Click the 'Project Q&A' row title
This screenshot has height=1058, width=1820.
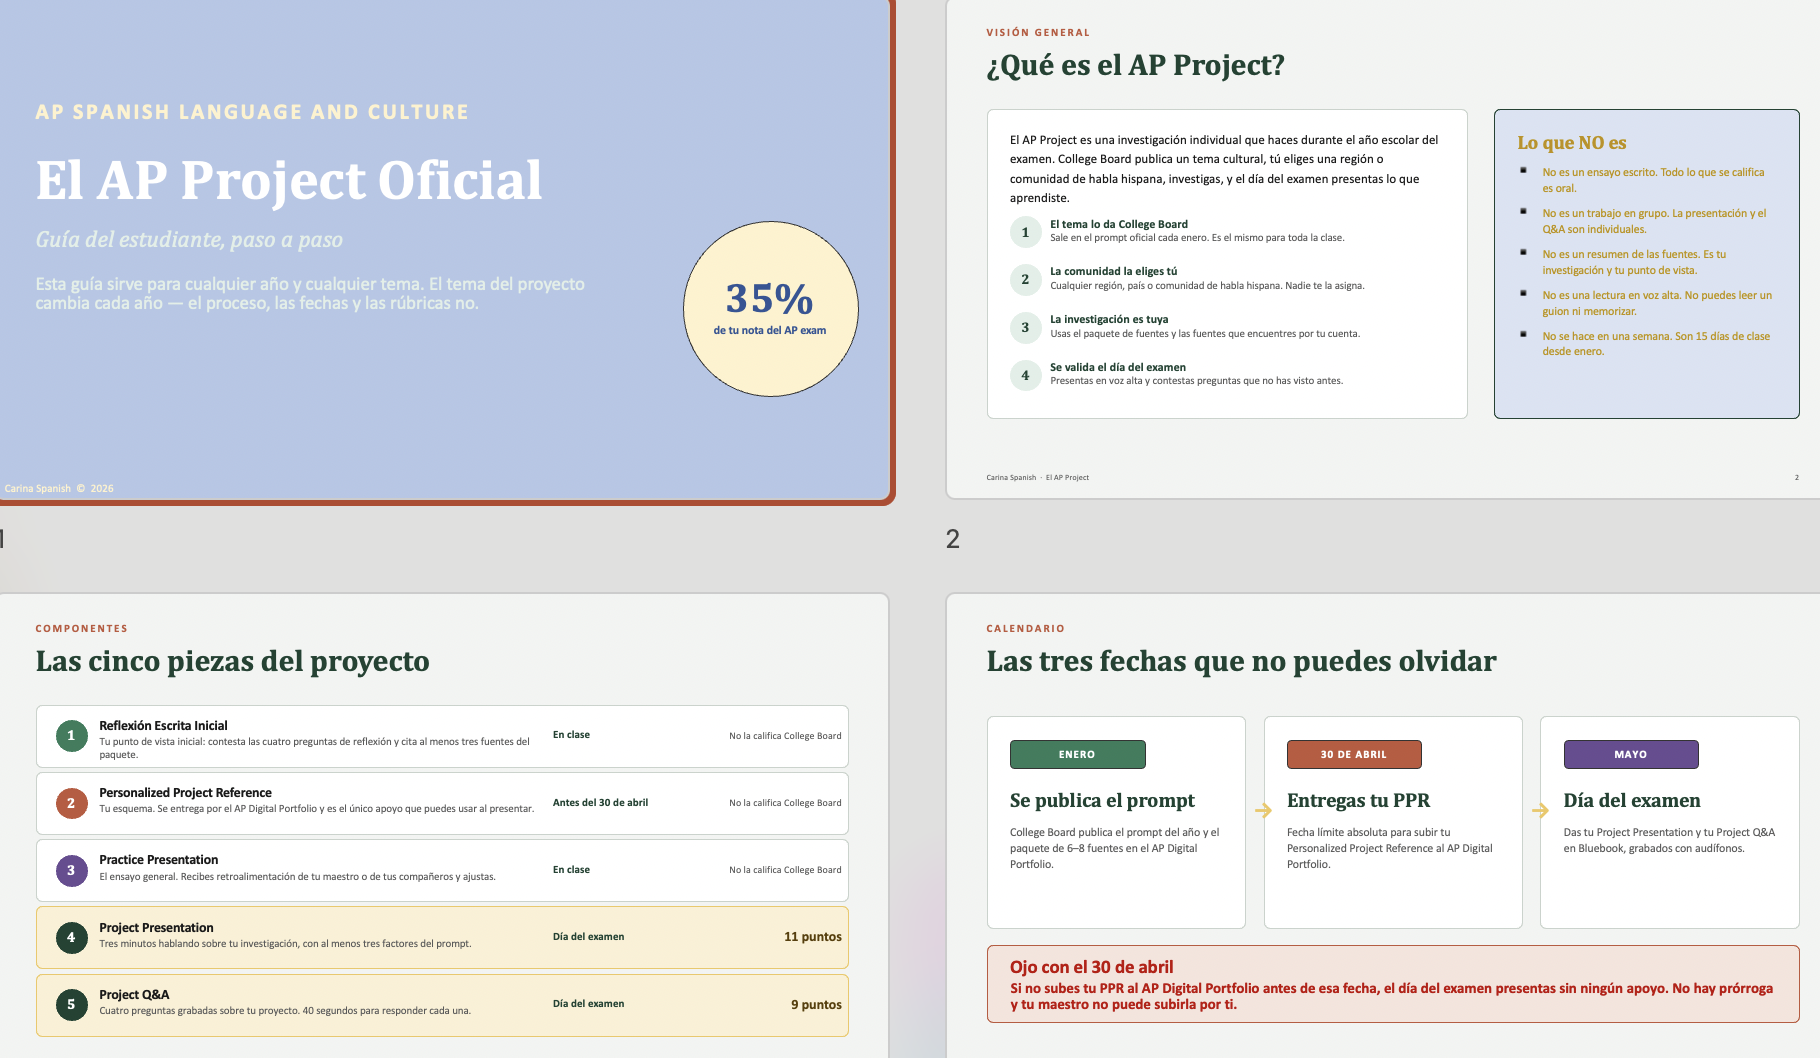(134, 995)
